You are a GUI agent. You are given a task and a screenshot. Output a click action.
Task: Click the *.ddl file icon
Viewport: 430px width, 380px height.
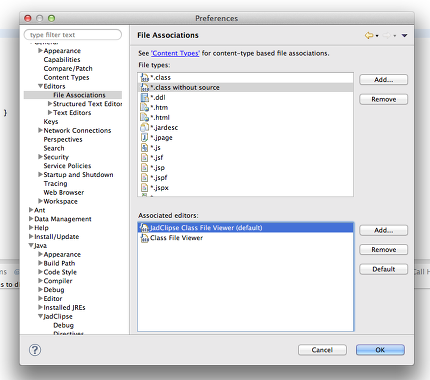tap(144, 98)
